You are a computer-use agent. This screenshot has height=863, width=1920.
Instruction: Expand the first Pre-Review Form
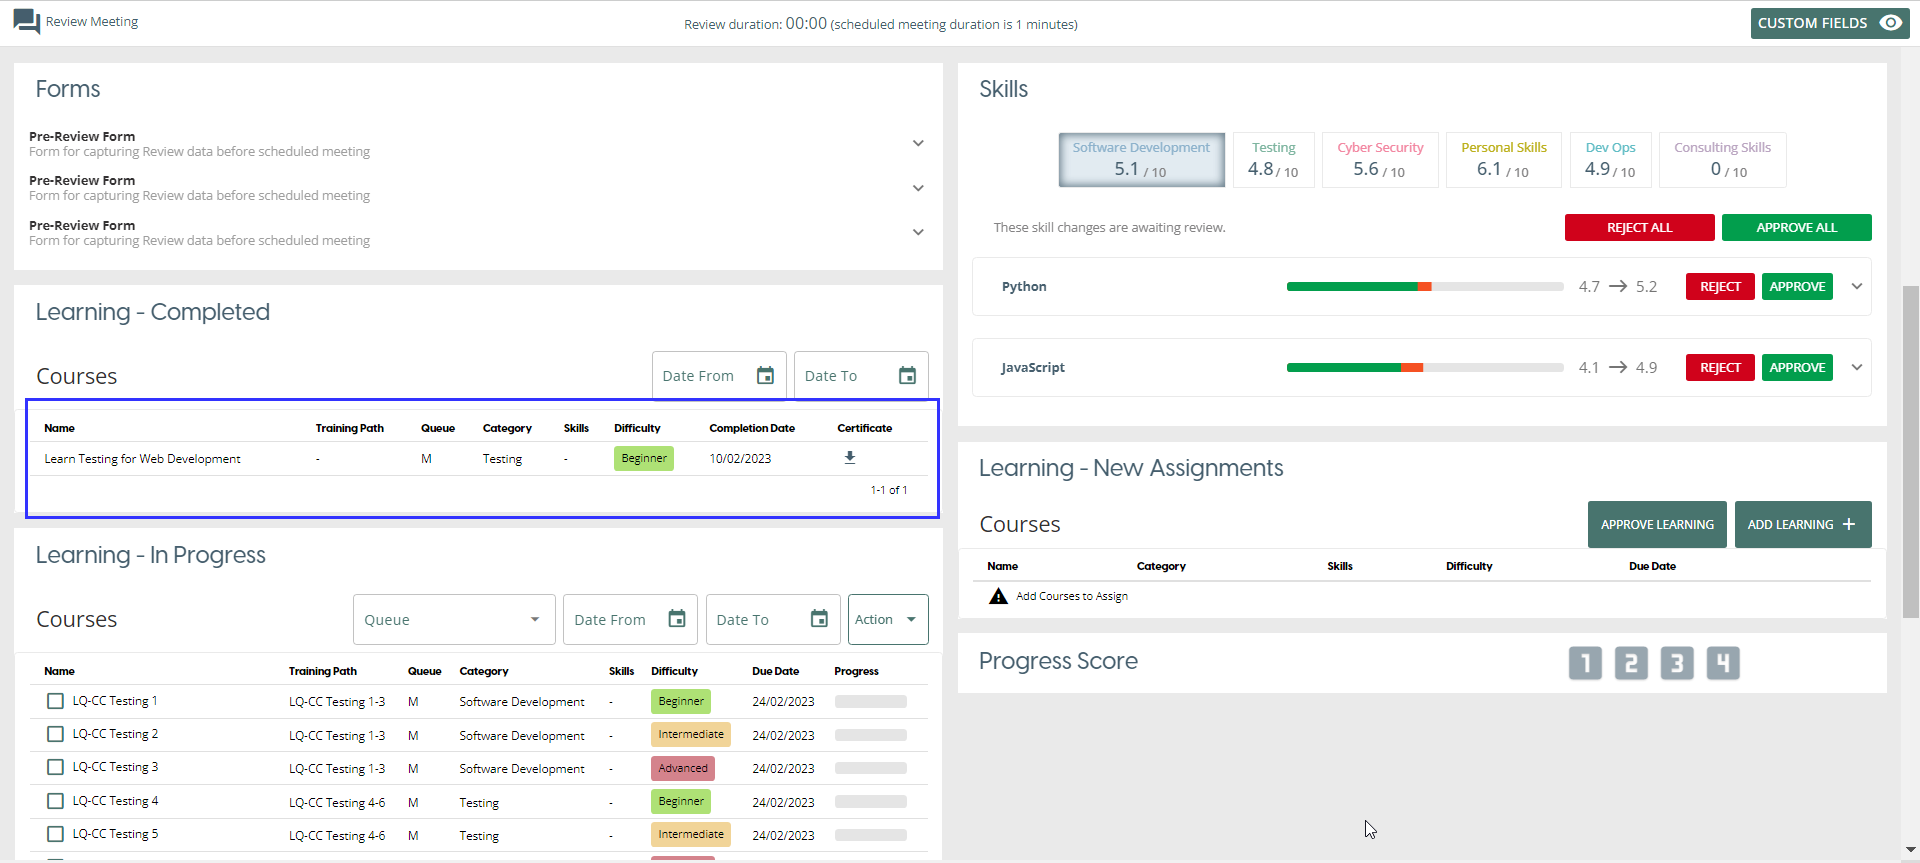tap(917, 144)
